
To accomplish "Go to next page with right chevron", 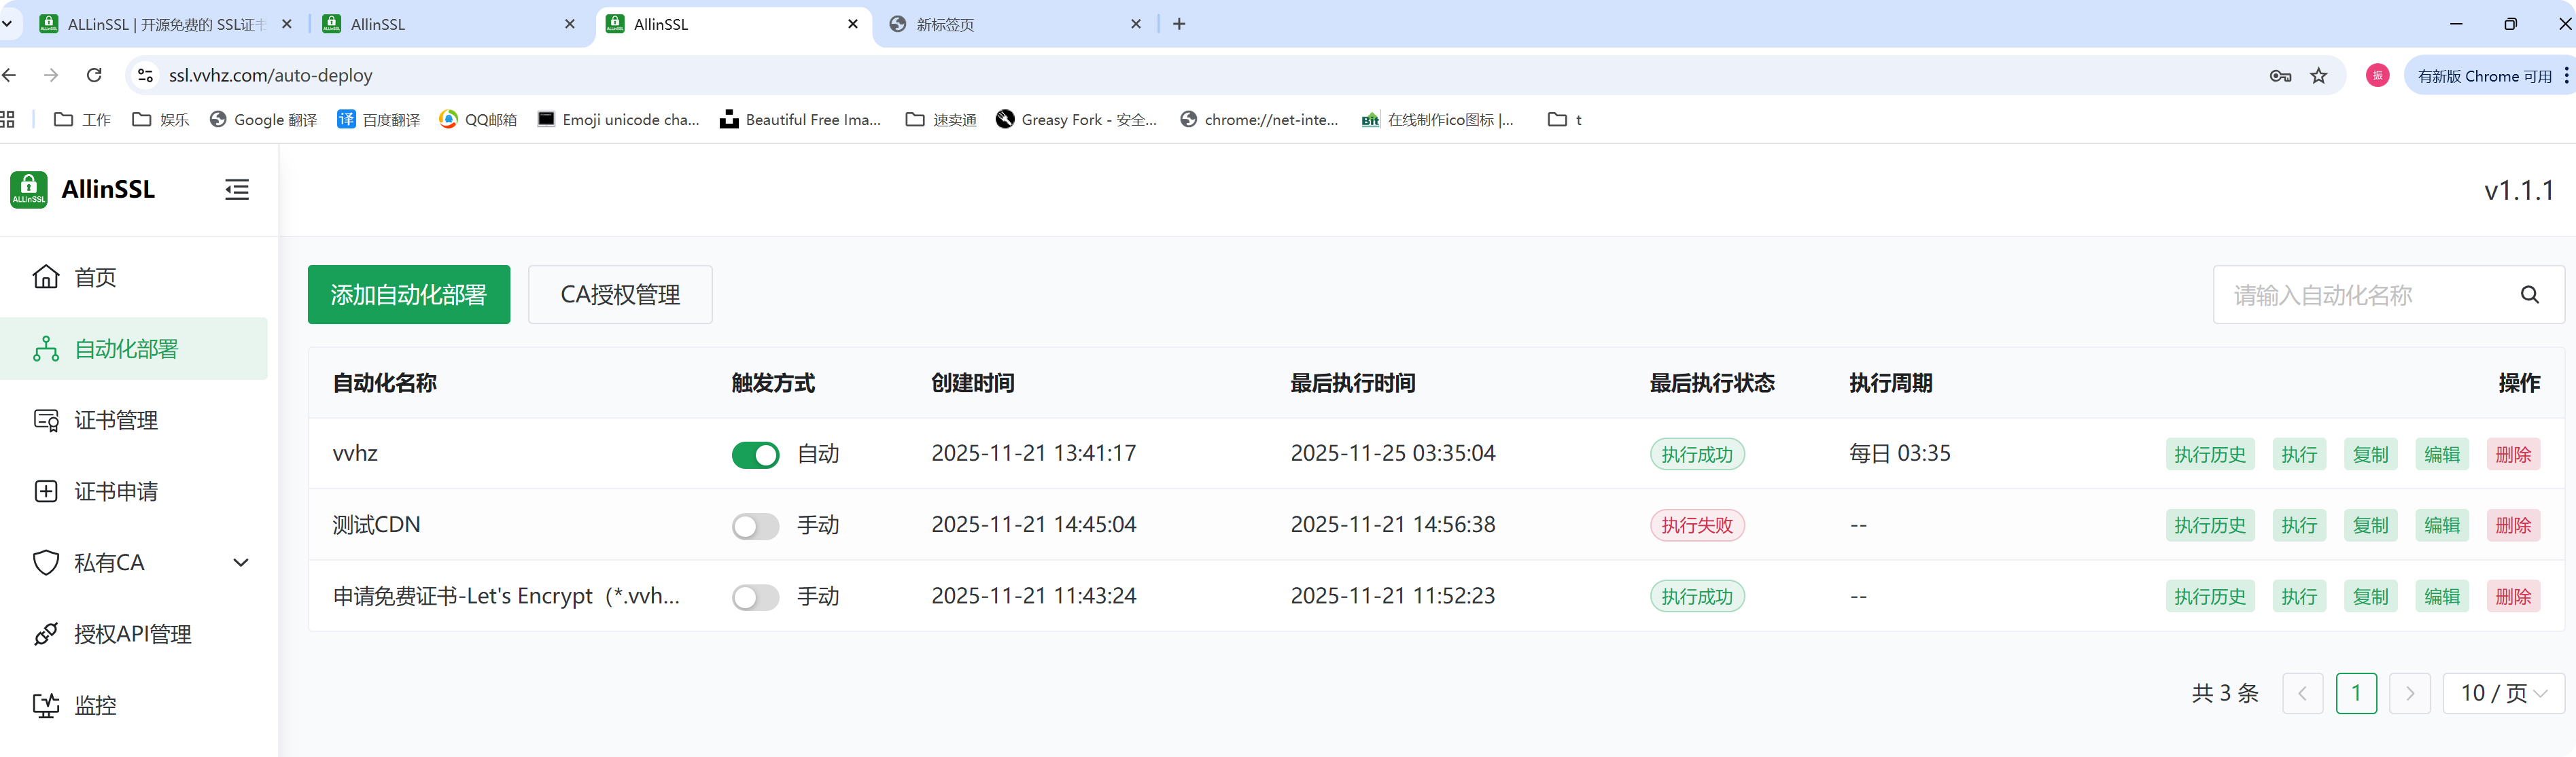I will coord(2409,694).
